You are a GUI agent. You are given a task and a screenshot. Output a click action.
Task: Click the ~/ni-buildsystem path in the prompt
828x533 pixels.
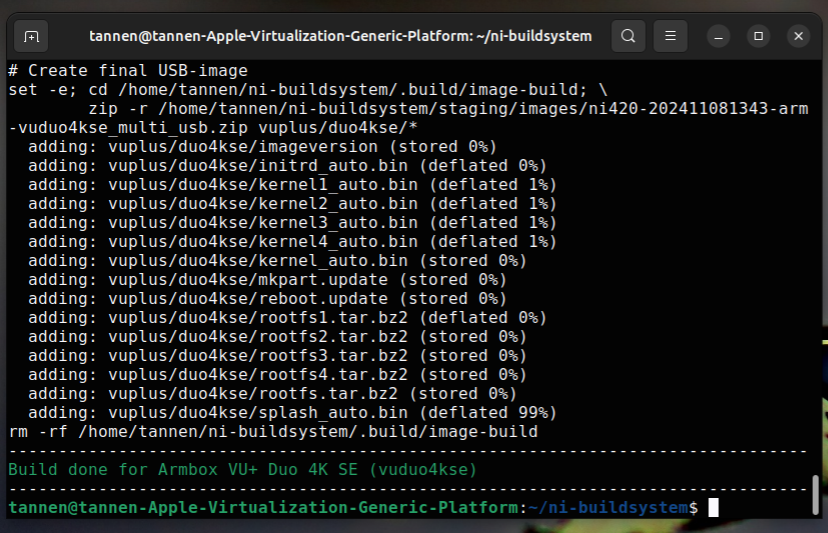pyautogui.click(x=609, y=508)
